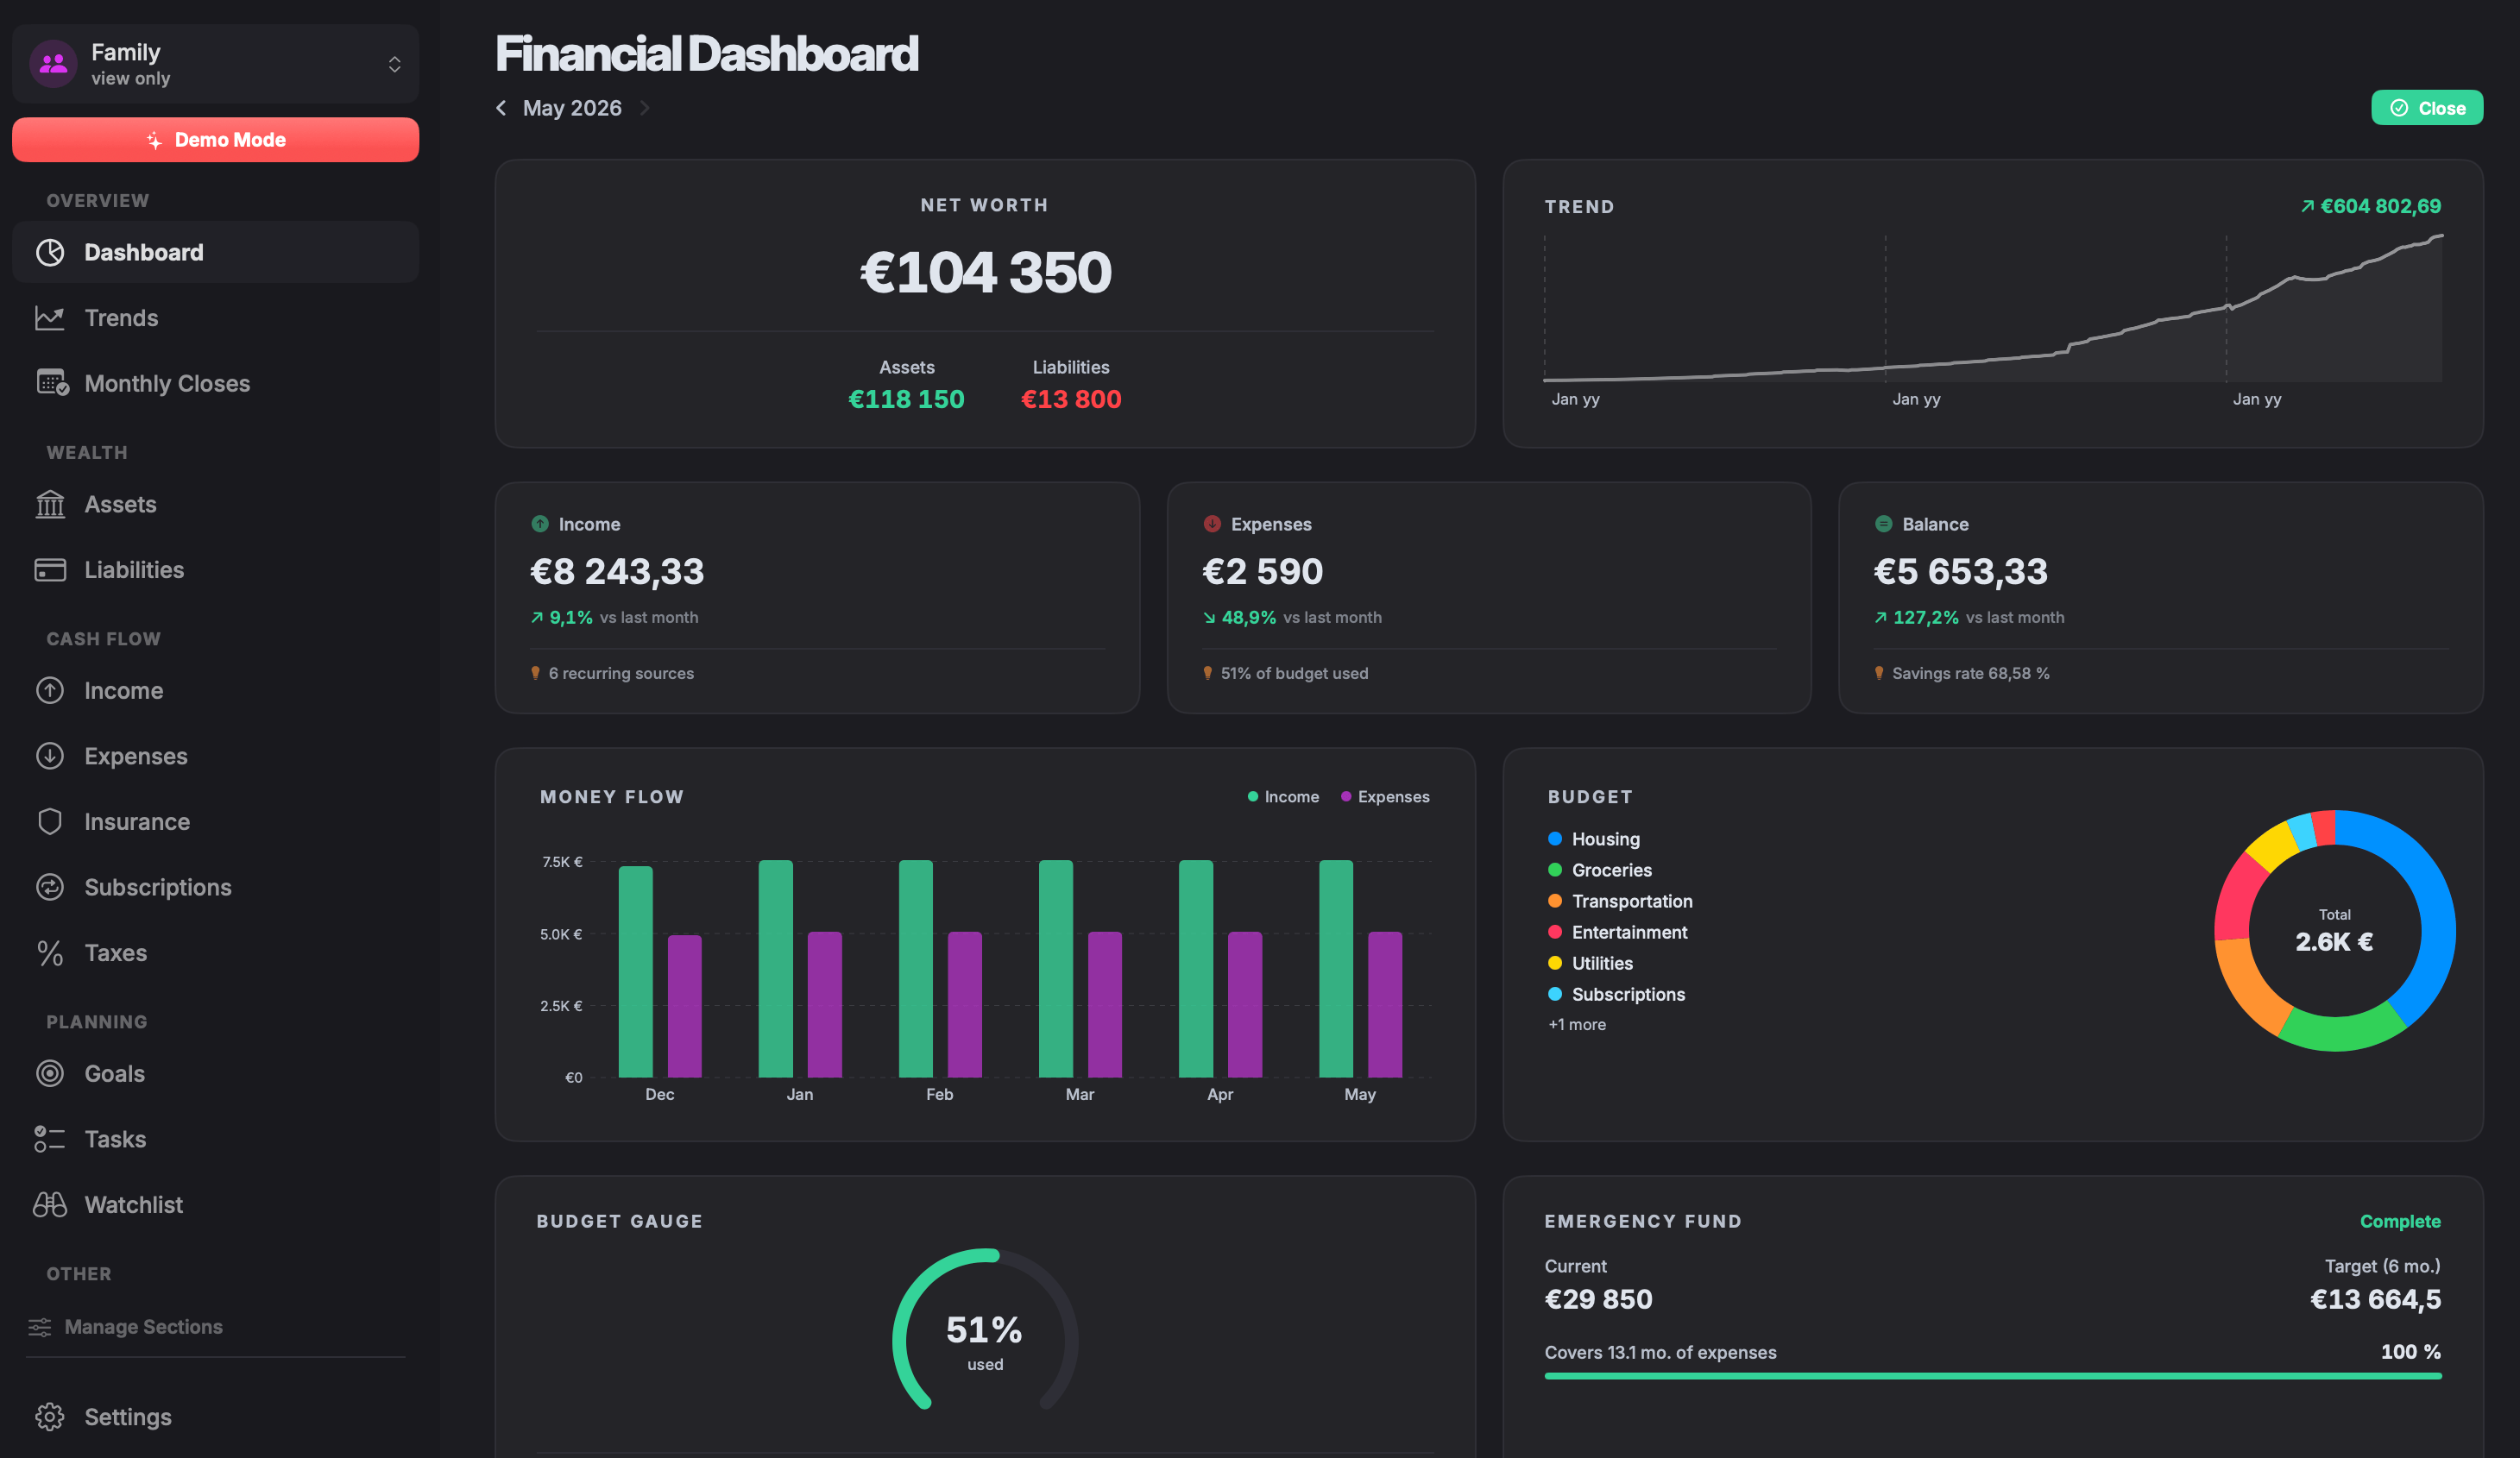Click the Dashboard pie-chart icon
Viewport: 2520px width, 1458px height.
[50, 252]
